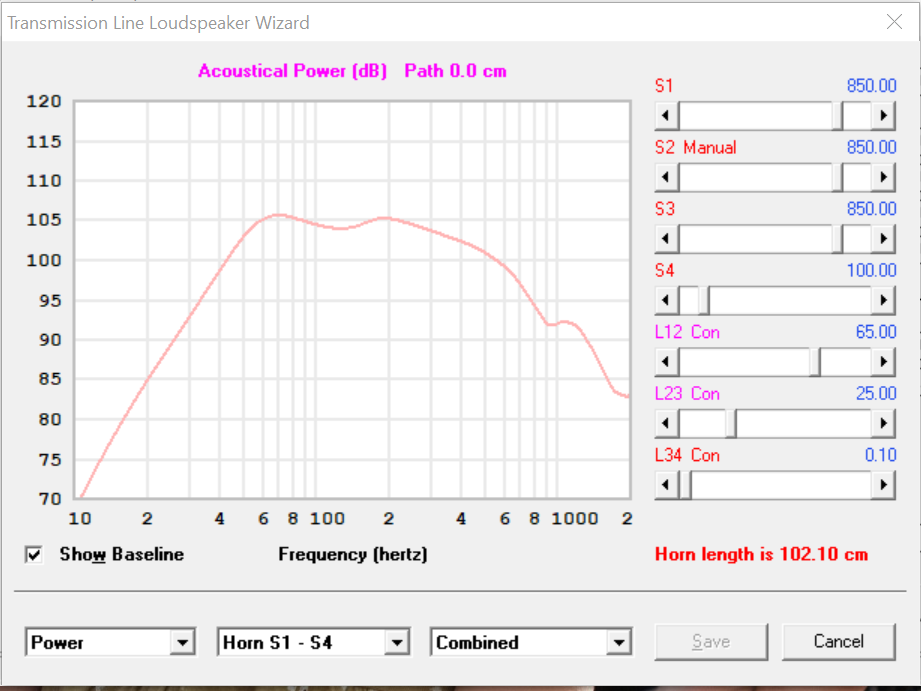The height and width of the screenshot is (691, 921).
Task: Click the S4 value 100.00
Action: click(x=872, y=270)
